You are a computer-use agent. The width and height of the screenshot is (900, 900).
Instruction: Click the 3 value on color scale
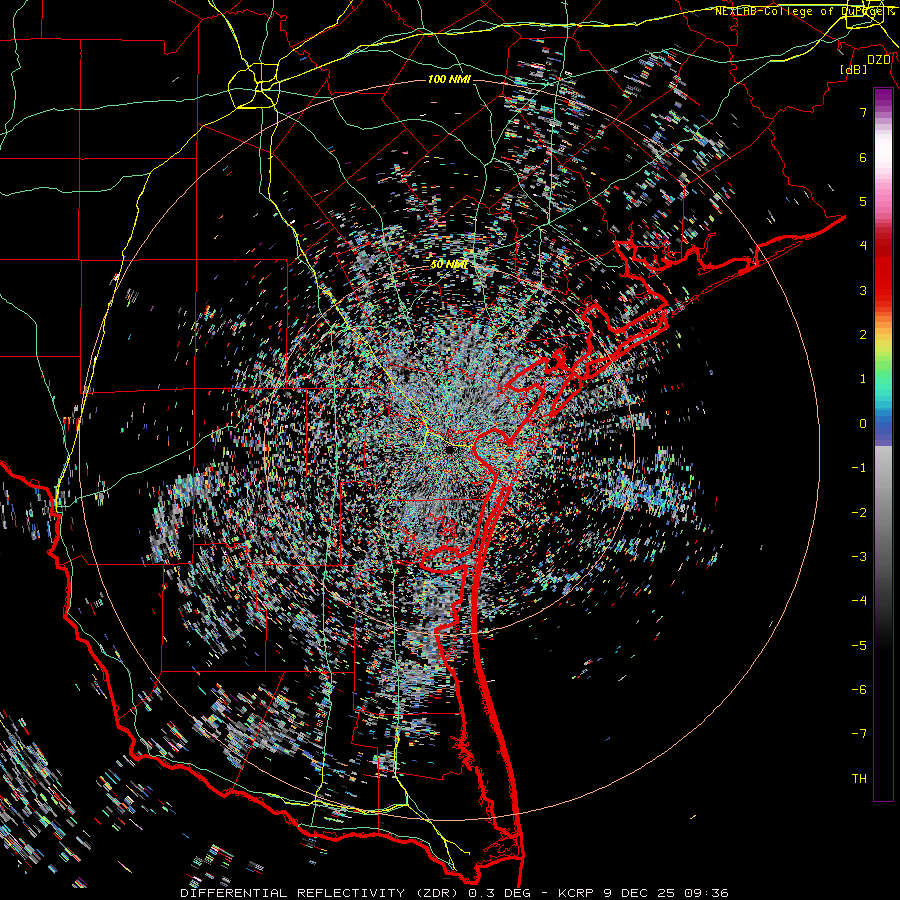click(863, 290)
